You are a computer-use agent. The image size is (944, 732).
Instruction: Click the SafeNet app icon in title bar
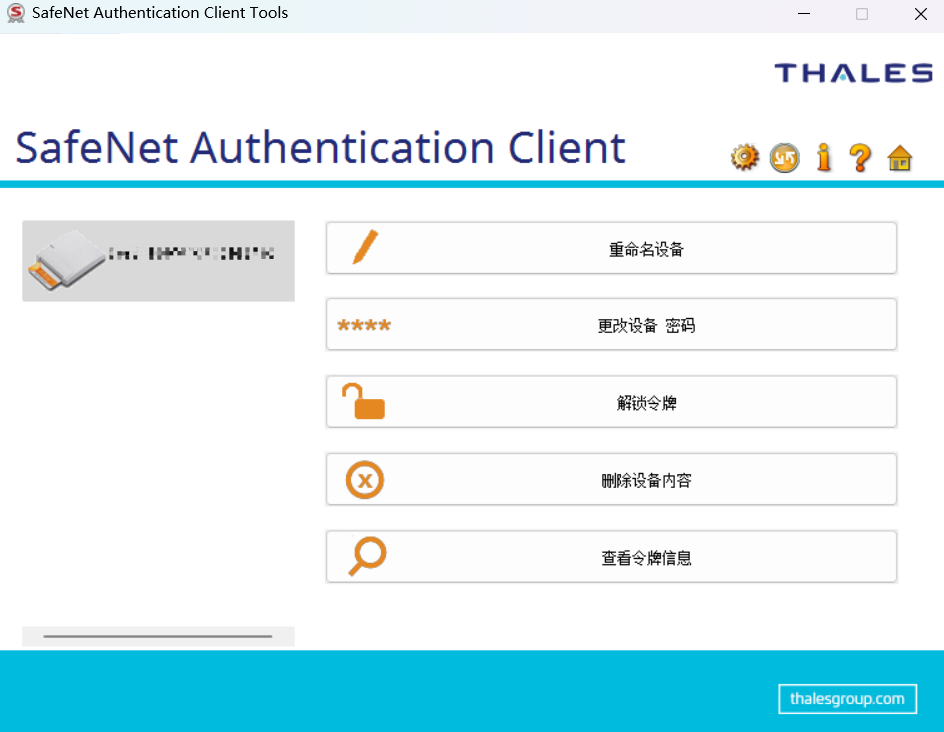point(16,13)
